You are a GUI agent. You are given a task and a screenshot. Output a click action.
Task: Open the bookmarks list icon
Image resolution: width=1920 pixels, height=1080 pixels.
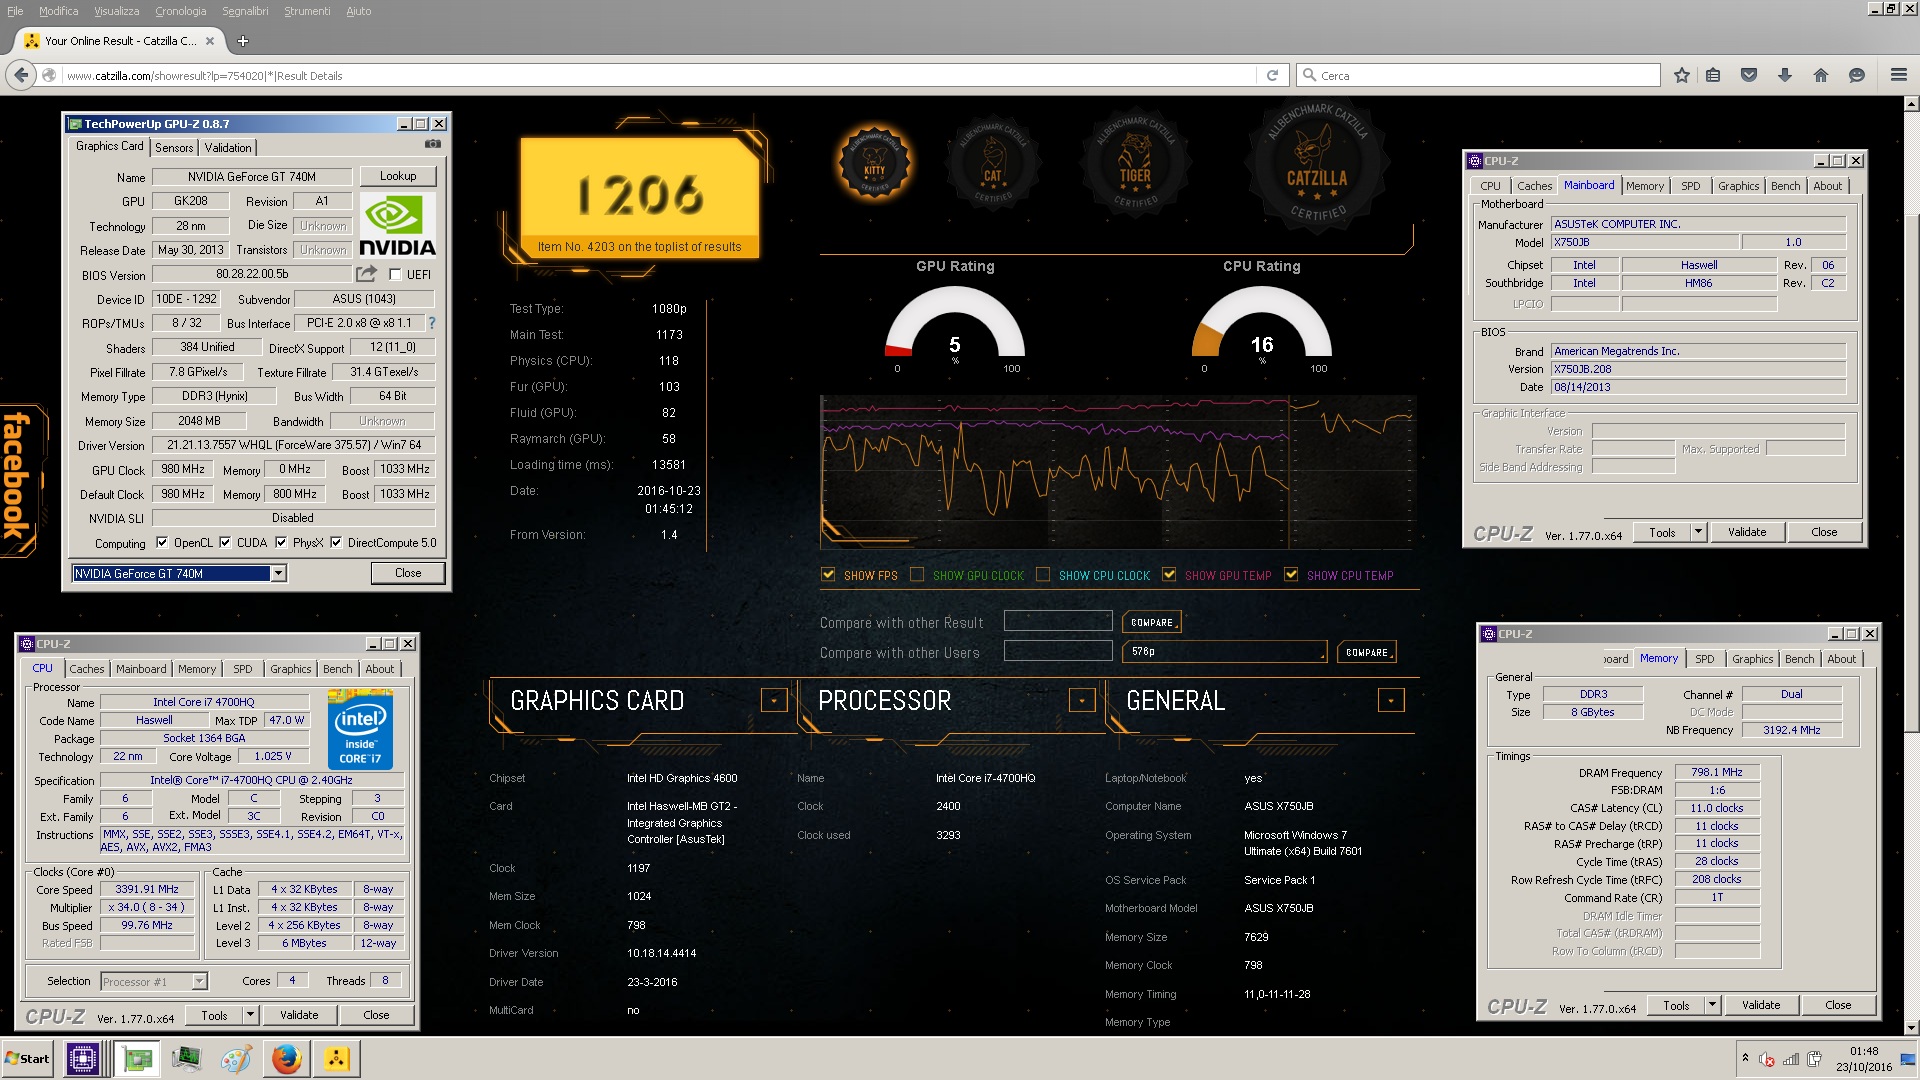1714,75
